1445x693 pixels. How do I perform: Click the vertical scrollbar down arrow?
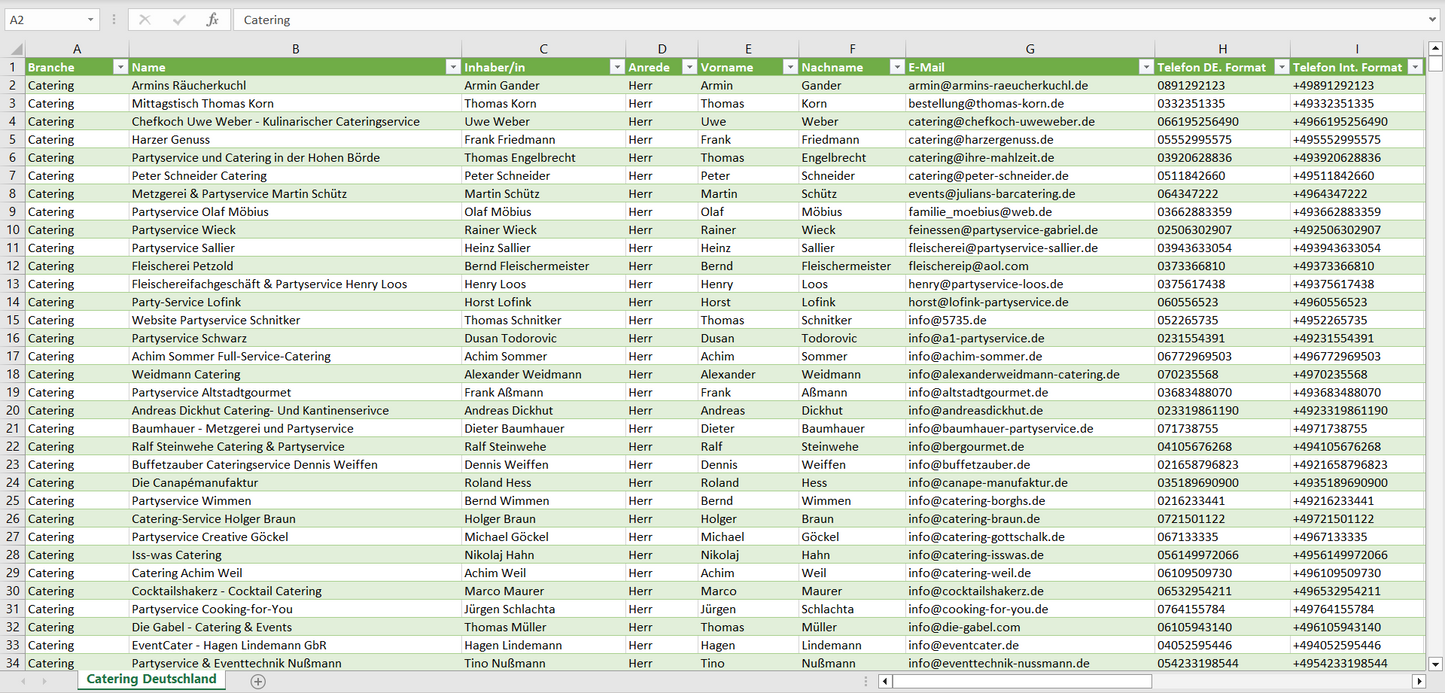pos(1436,662)
